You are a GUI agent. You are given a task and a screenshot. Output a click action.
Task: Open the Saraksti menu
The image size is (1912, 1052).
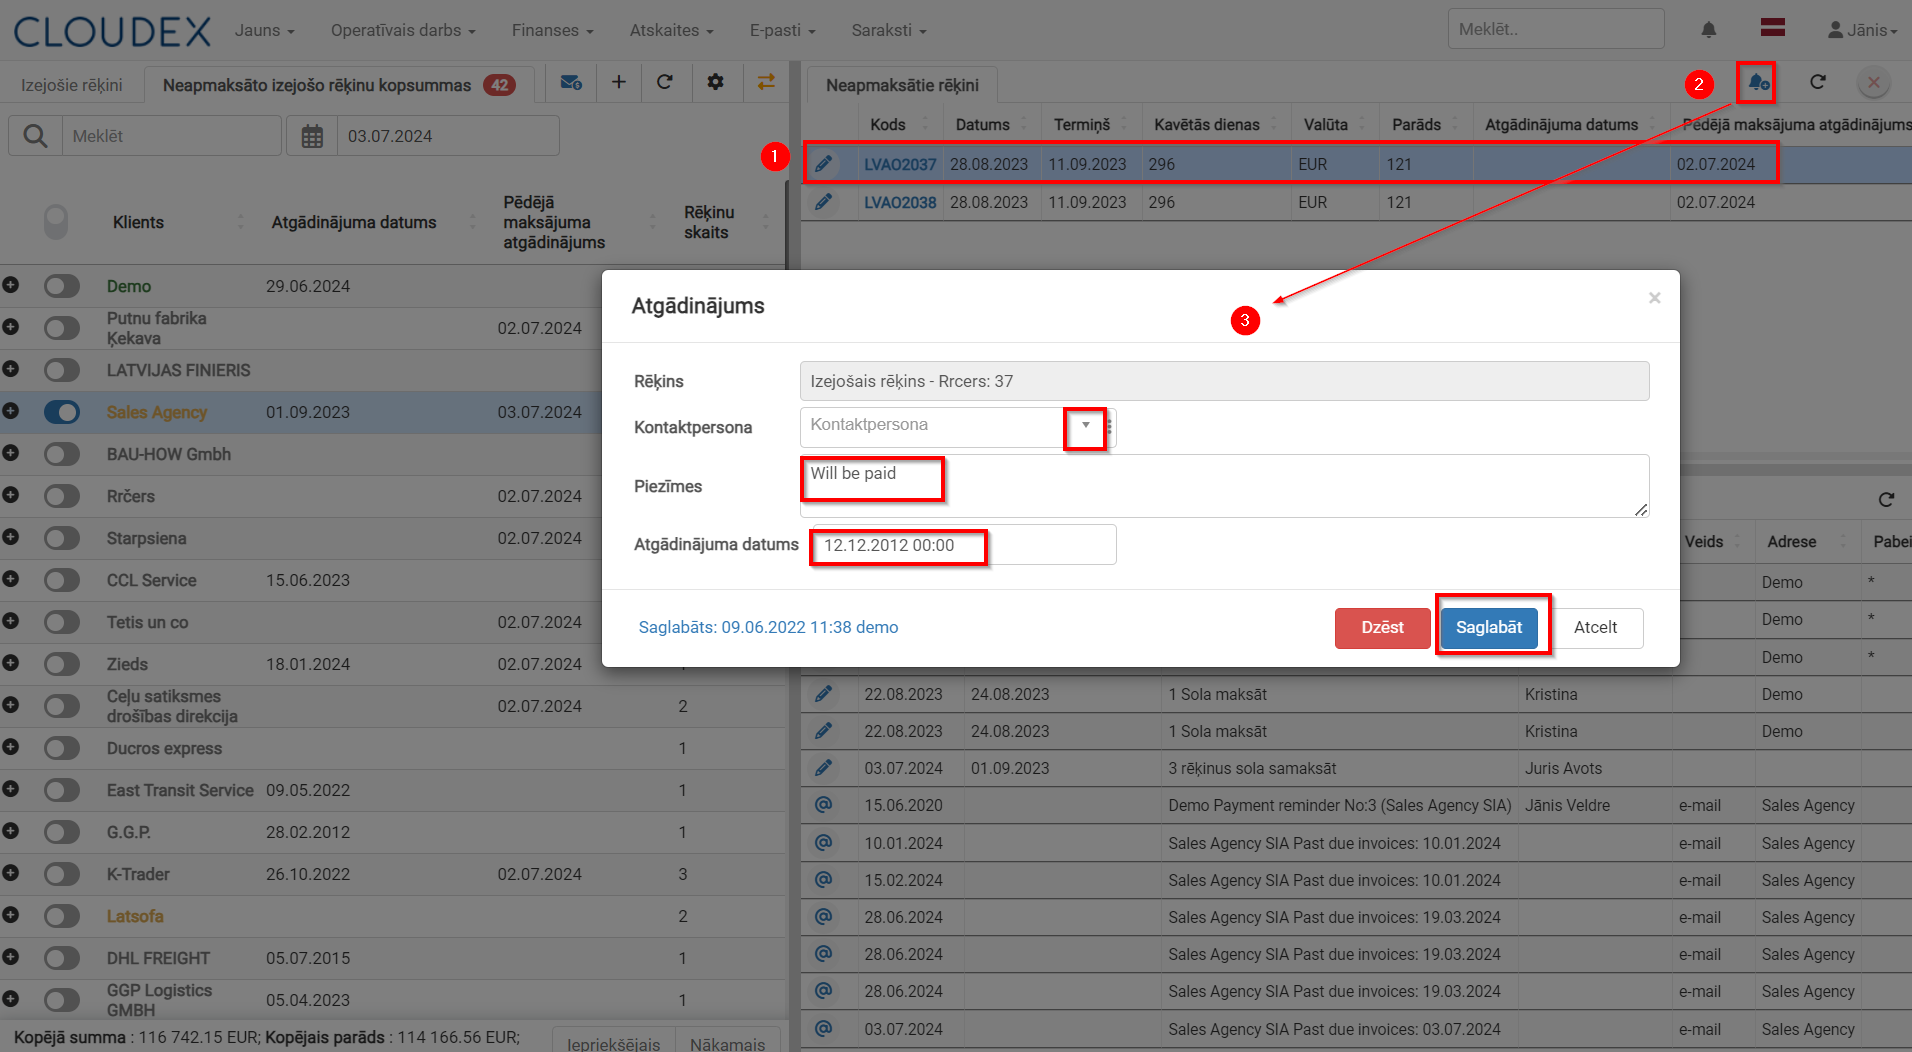click(x=888, y=30)
